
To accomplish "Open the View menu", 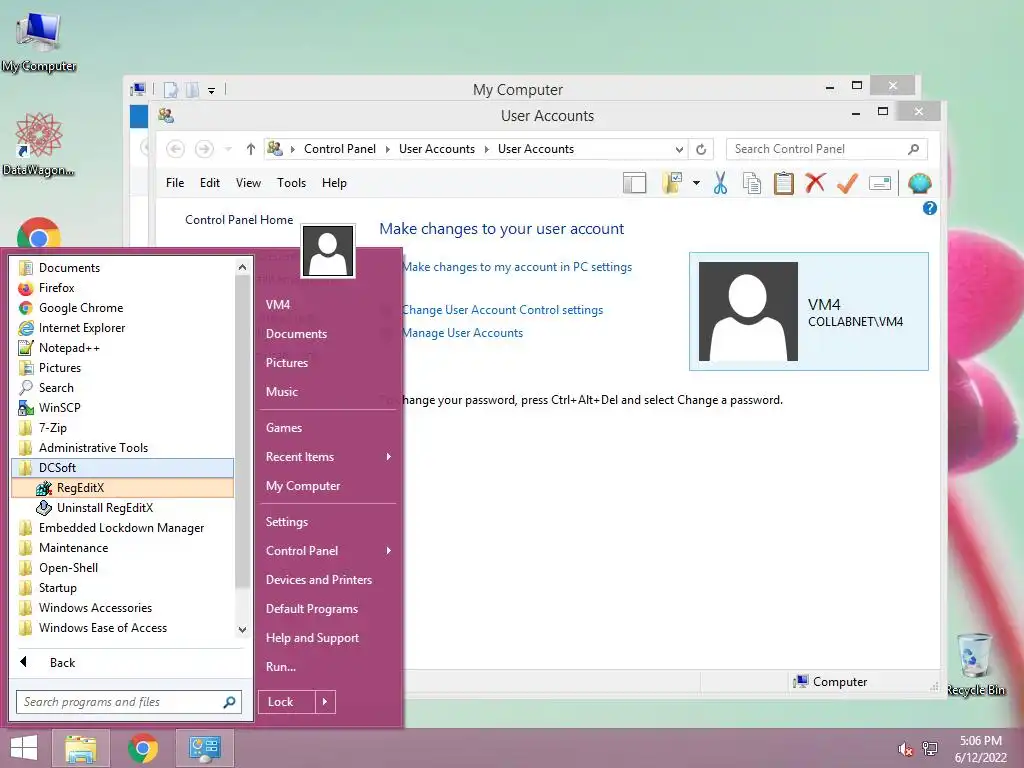I will 248,184.
